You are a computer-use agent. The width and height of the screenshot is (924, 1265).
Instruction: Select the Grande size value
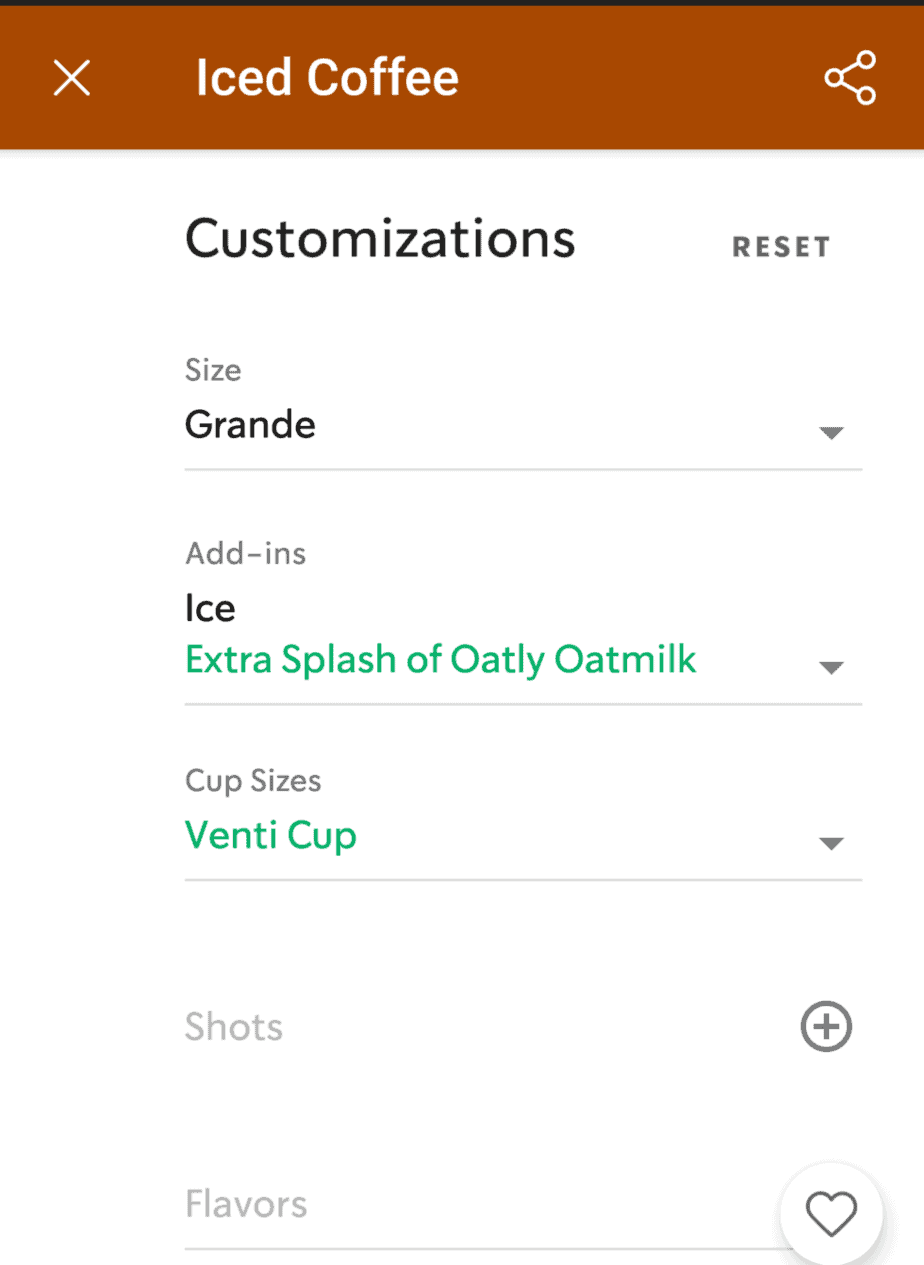251,425
